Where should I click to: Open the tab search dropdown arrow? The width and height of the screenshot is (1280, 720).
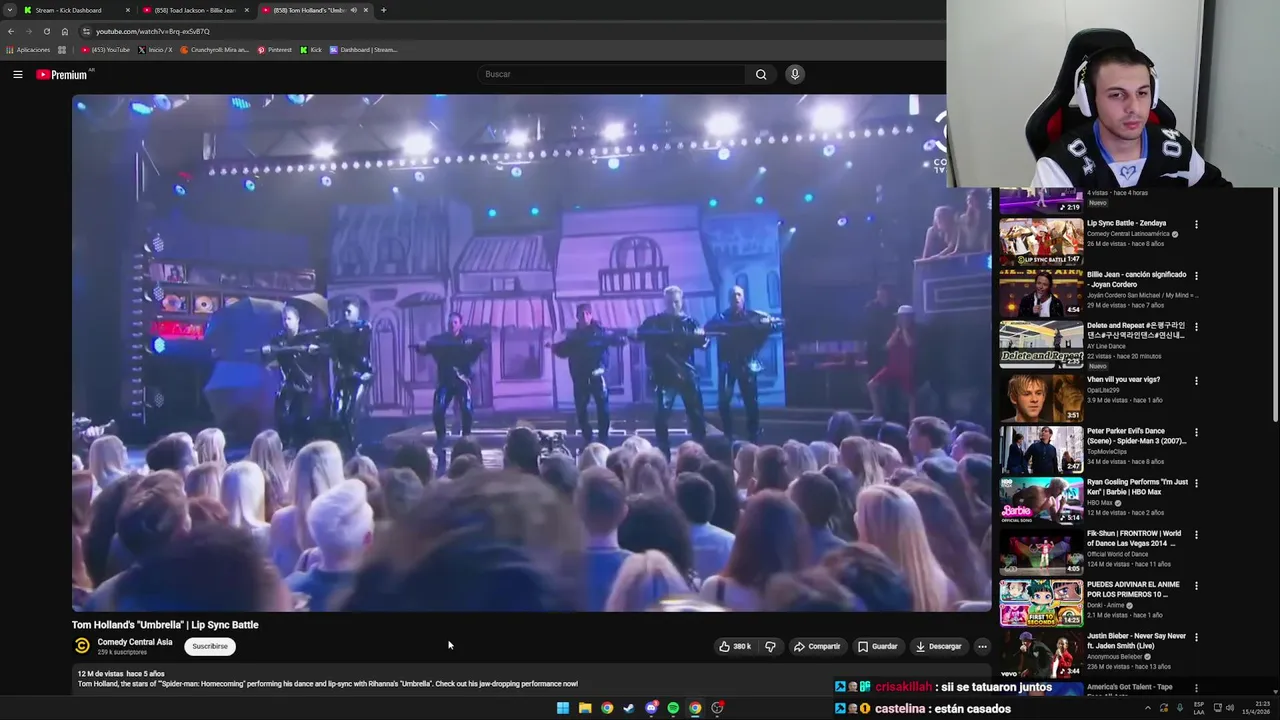coord(9,10)
